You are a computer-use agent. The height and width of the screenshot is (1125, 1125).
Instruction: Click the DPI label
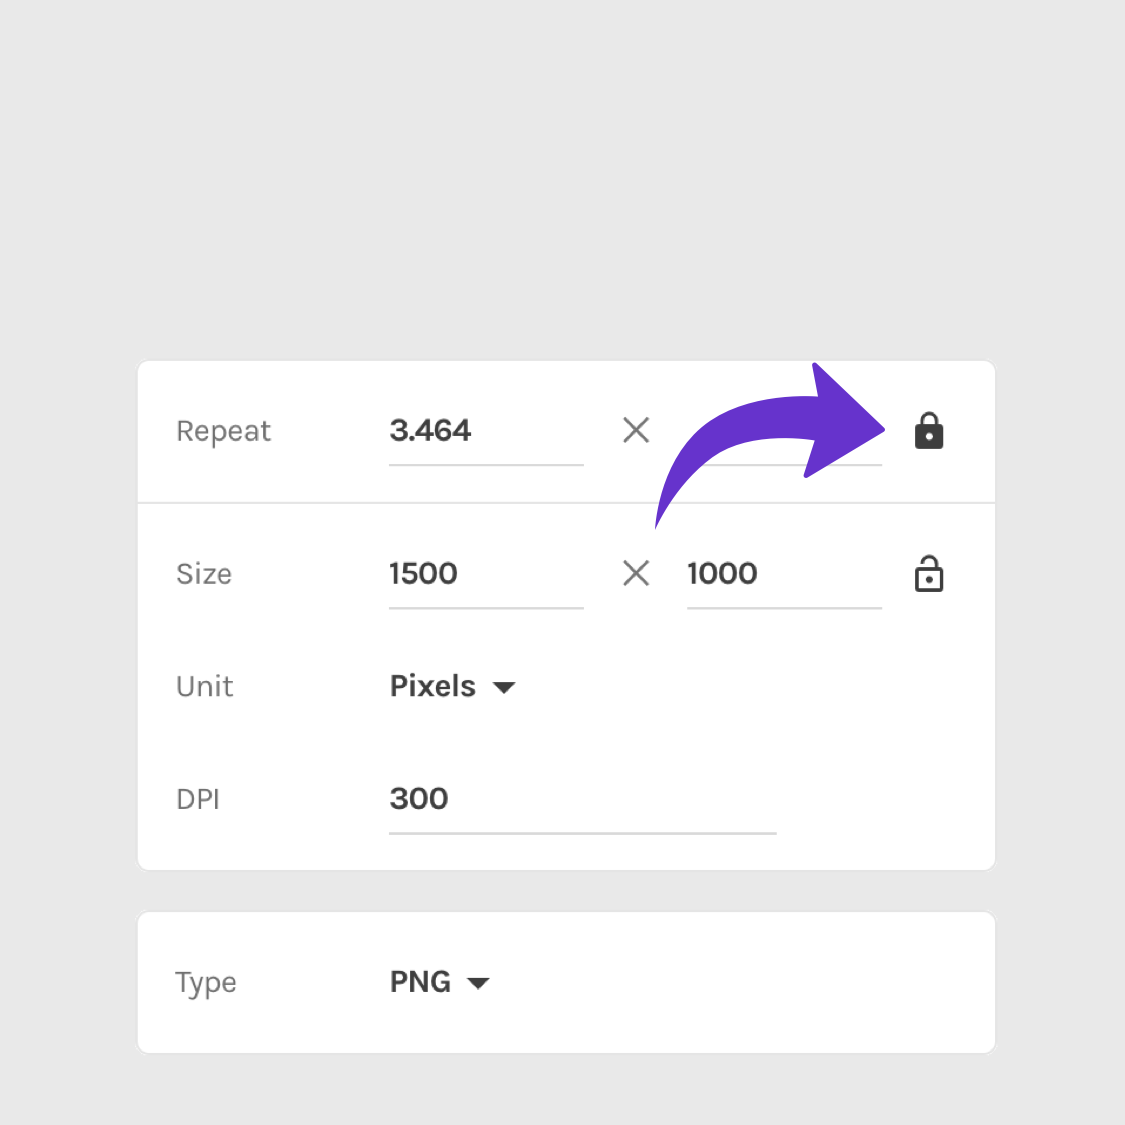[197, 799]
